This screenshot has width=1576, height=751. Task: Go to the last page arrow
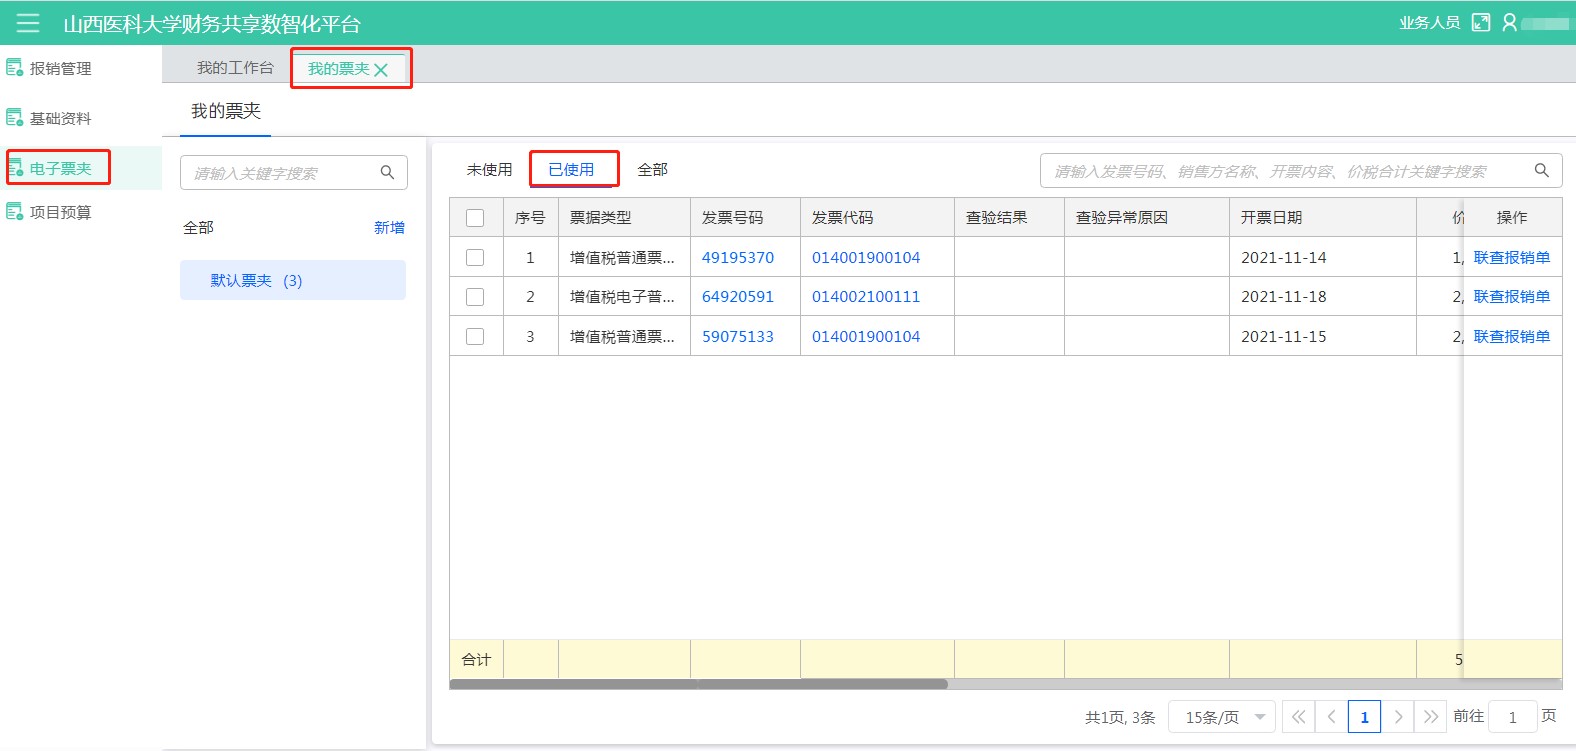[x=1431, y=716]
